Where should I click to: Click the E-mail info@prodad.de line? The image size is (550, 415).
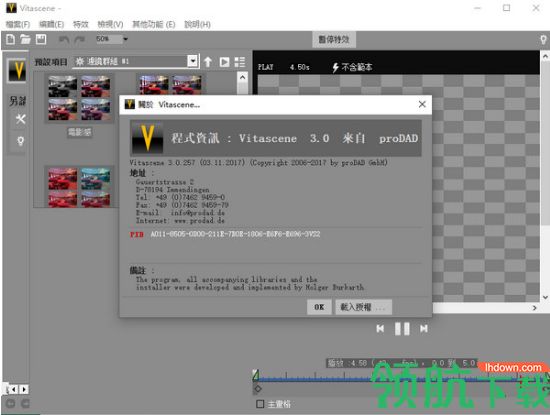(x=180, y=213)
